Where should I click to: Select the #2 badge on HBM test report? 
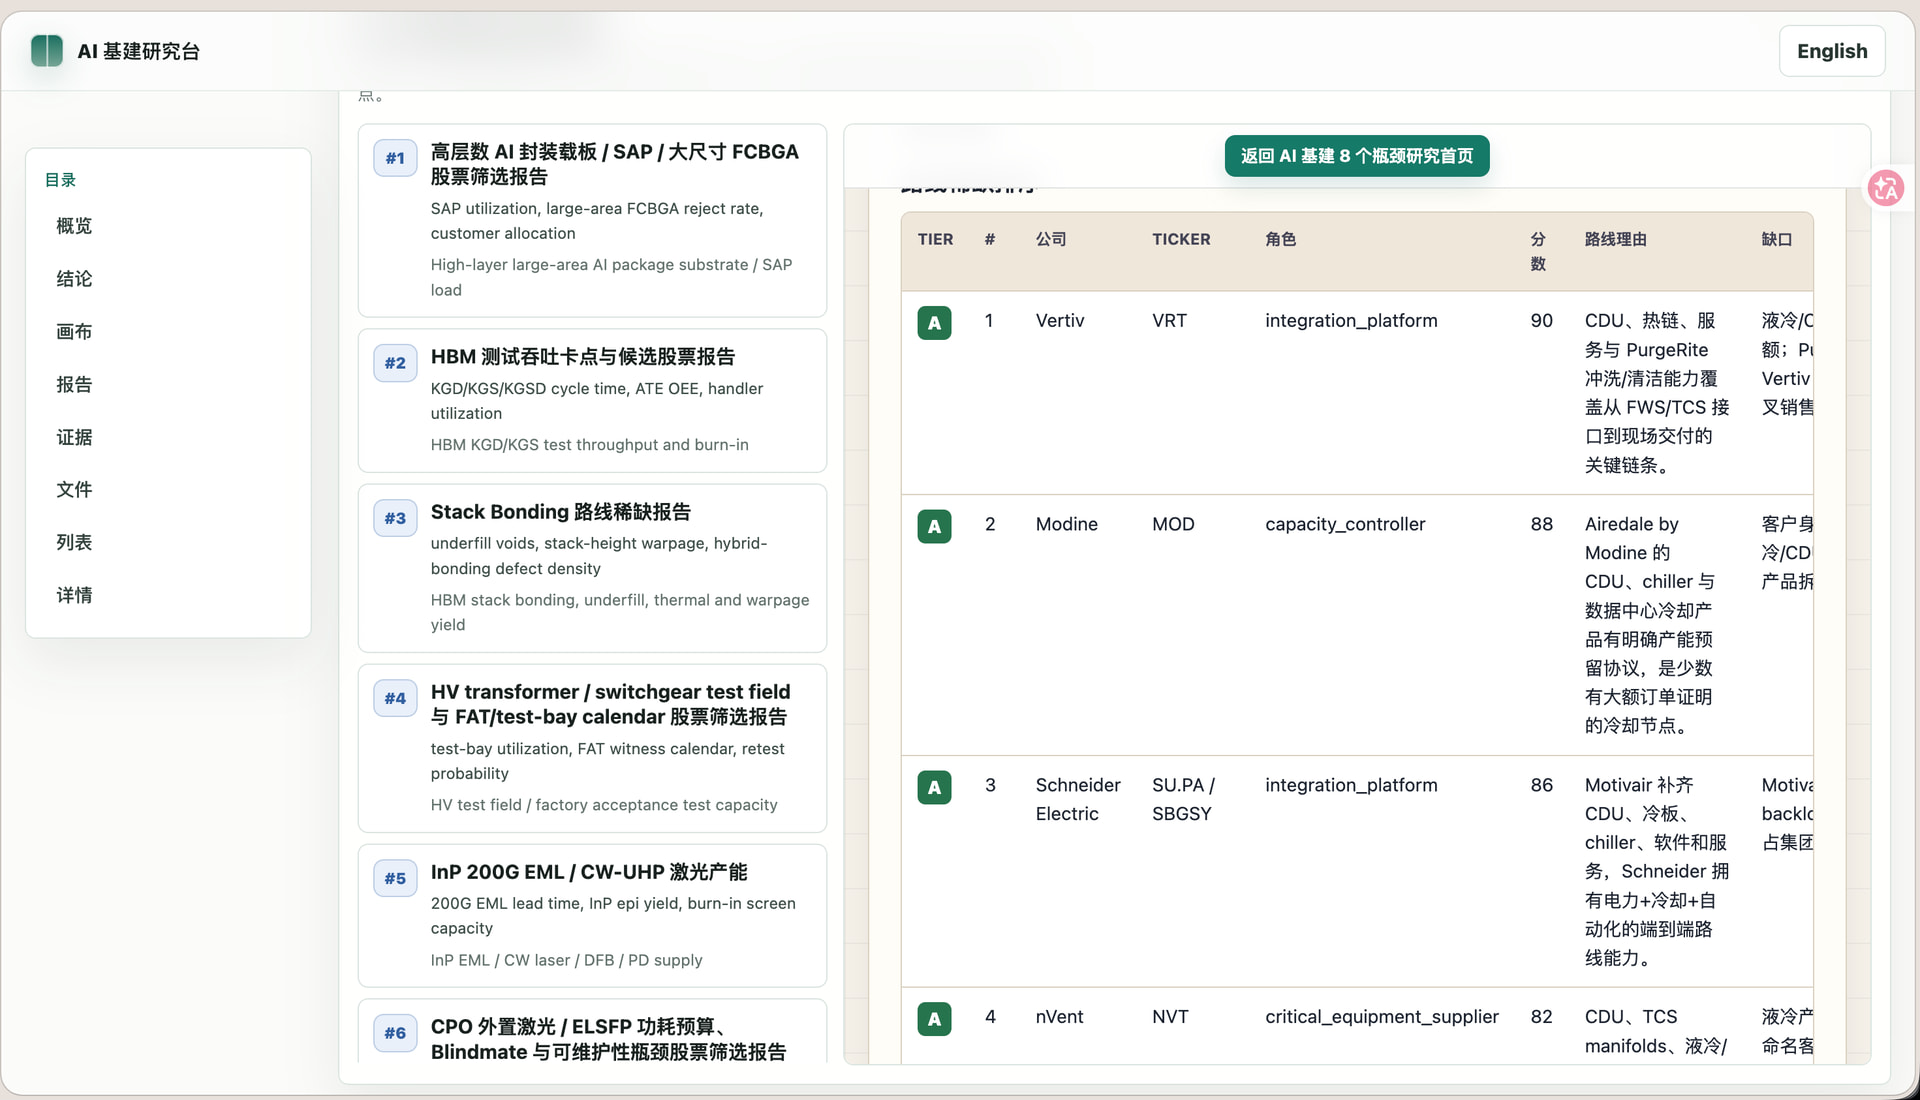[x=395, y=363]
